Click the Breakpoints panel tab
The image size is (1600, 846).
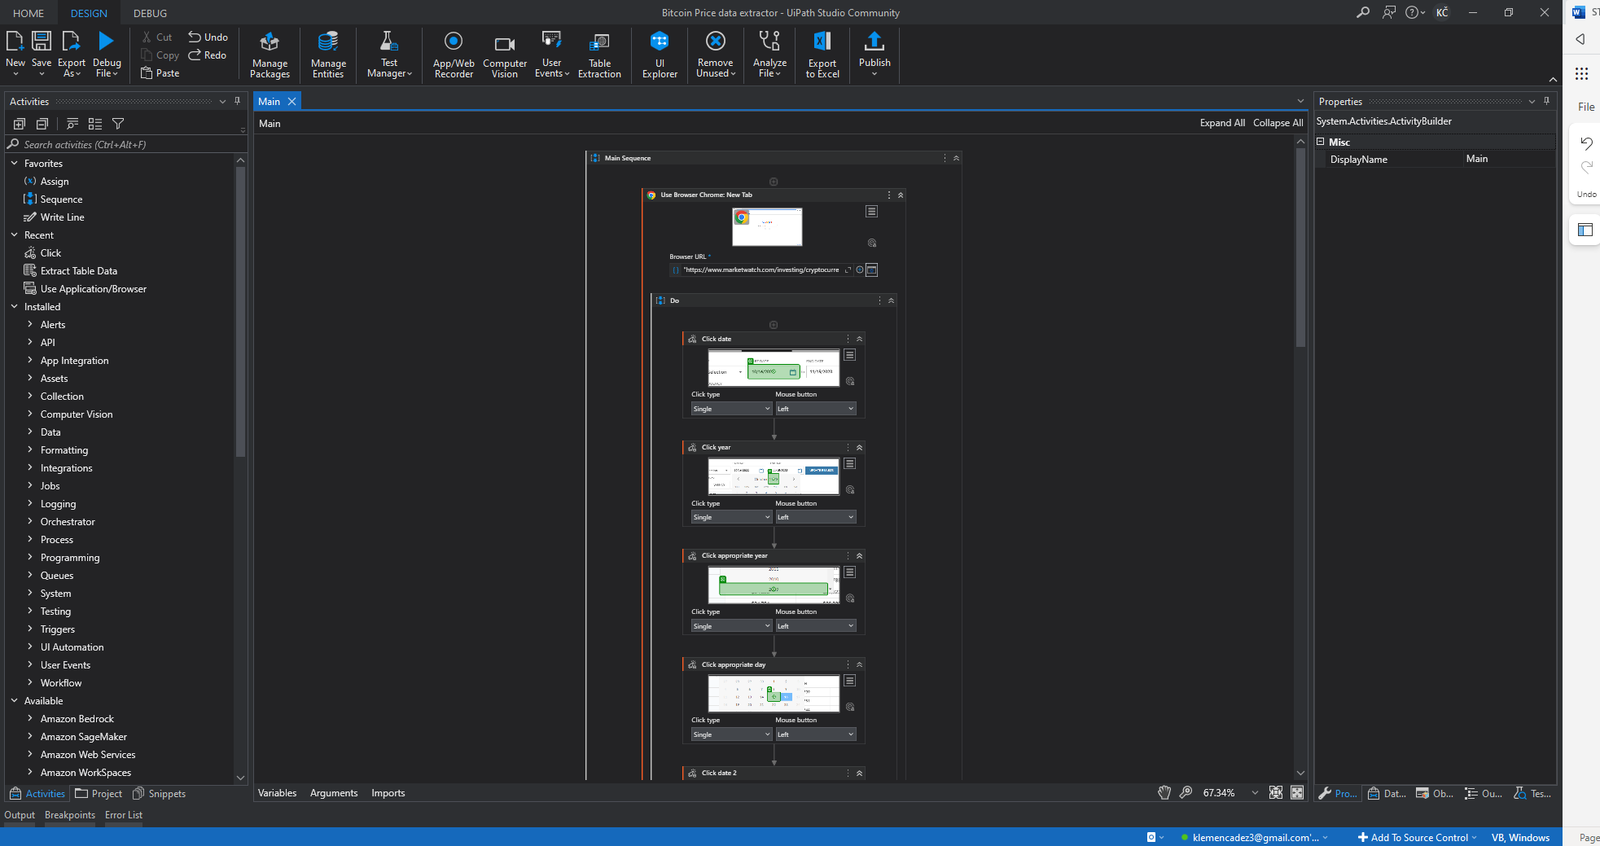(70, 815)
